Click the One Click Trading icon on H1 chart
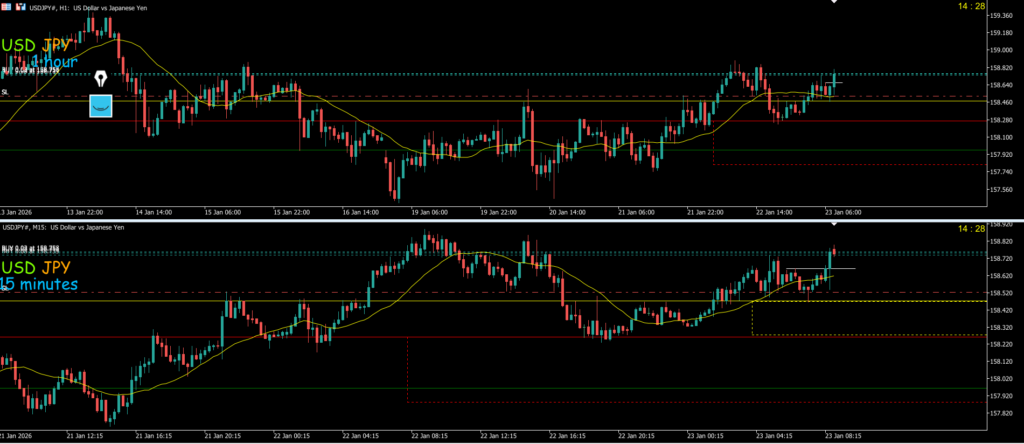Screen dimensions: 1024x444 (6, 6)
